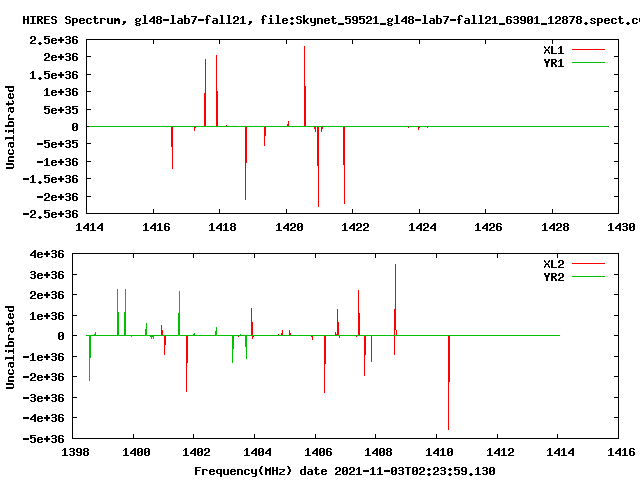Click the -5e+36 y-axis label on bottom plot
Image resolution: width=640 pixels, height=480 pixels.
tap(44, 439)
